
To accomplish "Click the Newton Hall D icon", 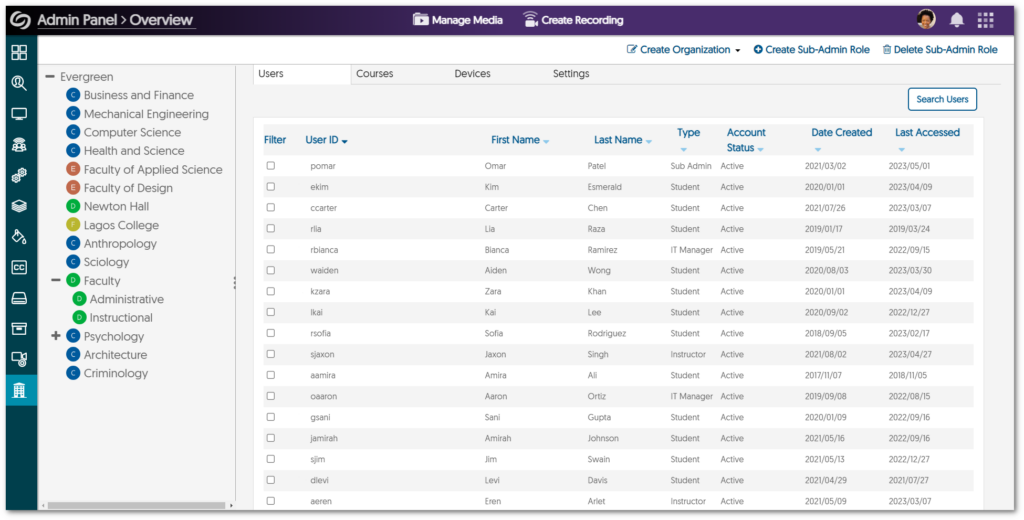I will pyautogui.click(x=73, y=206).
